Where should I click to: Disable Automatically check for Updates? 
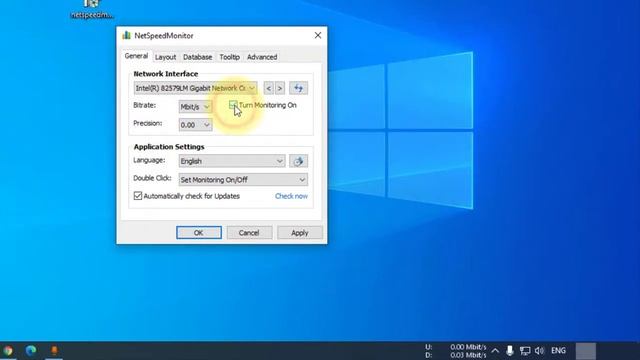138,196
